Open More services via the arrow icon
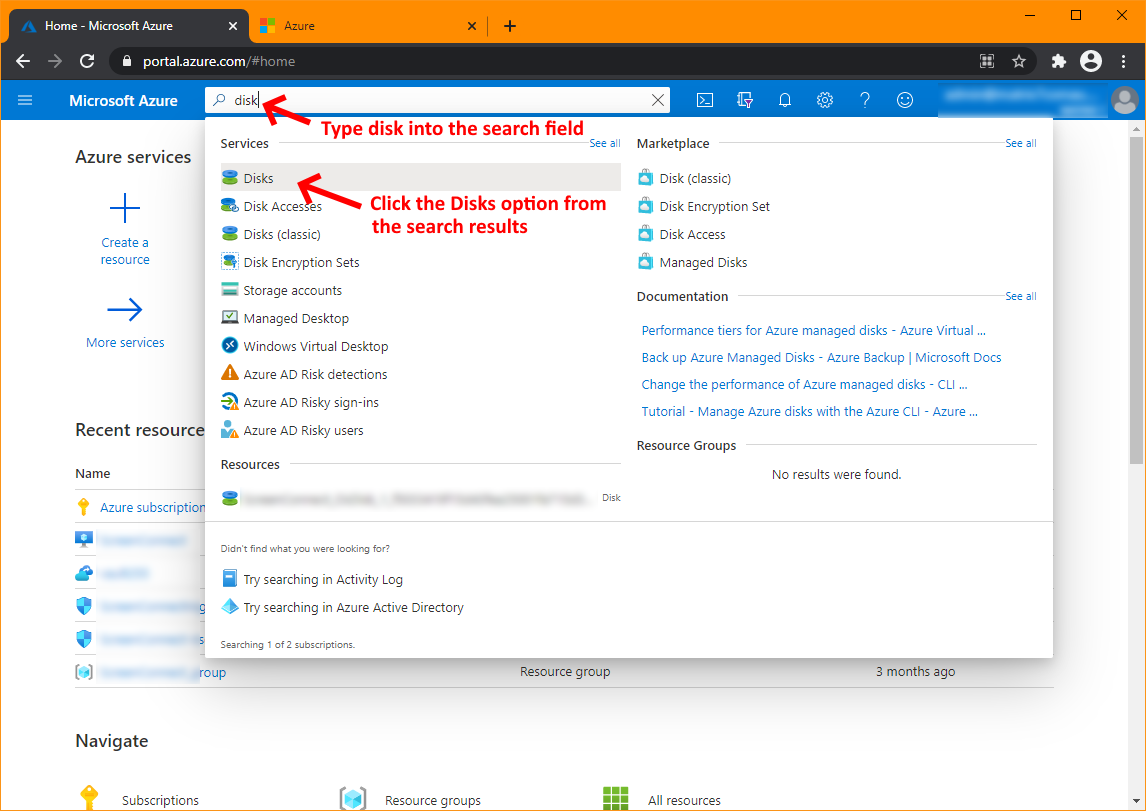 tap(124, 310)
